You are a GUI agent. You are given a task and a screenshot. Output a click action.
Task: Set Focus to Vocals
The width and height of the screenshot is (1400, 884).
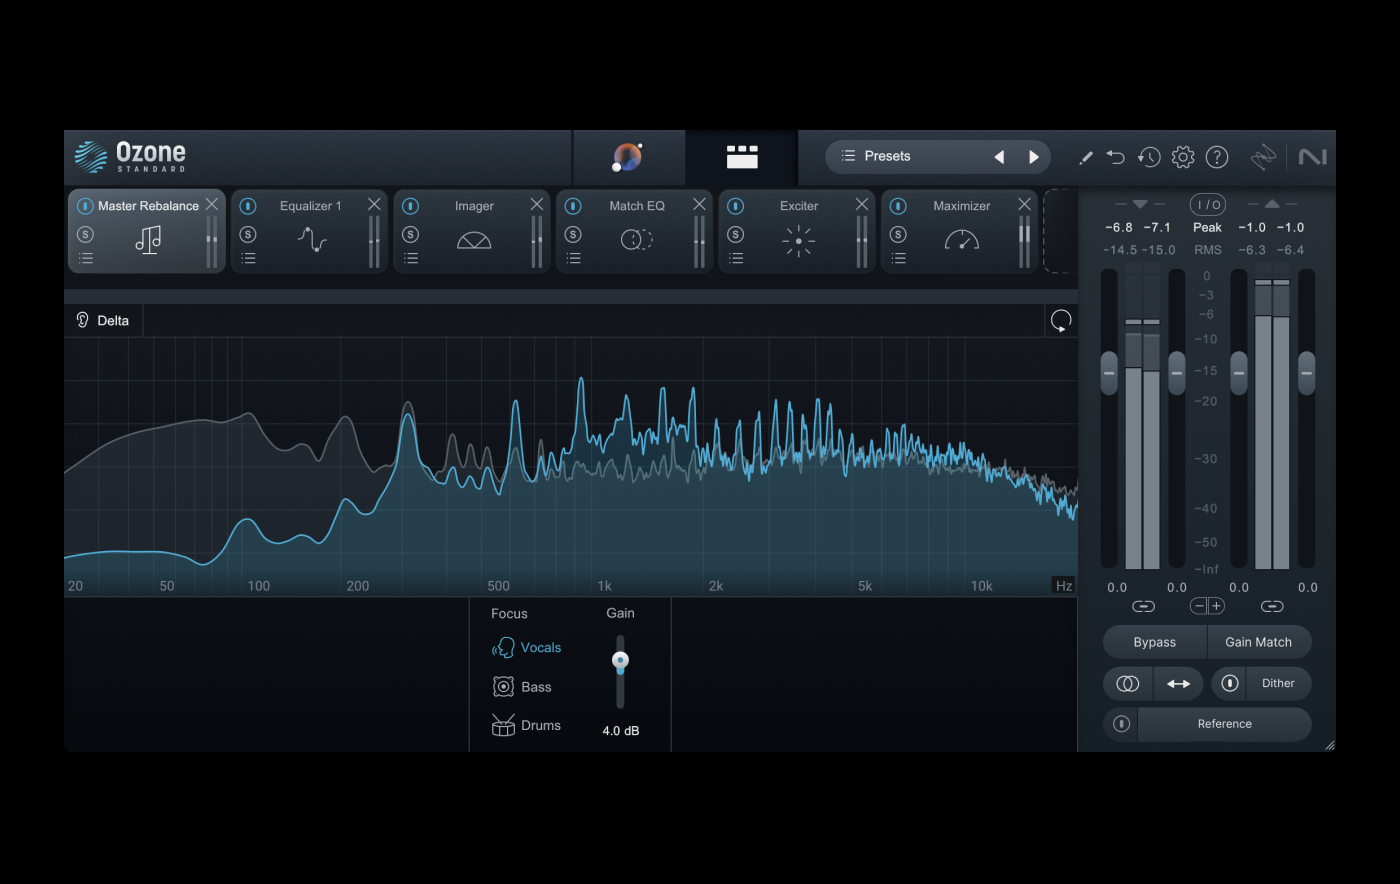coord(527,648)
